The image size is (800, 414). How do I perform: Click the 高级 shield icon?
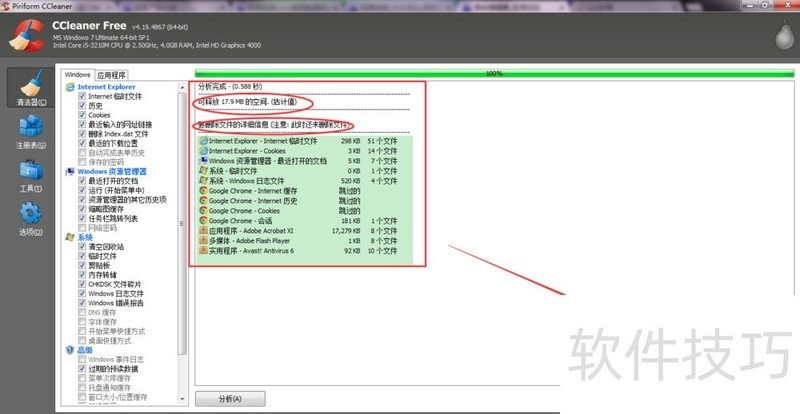(x=70, y=350)
